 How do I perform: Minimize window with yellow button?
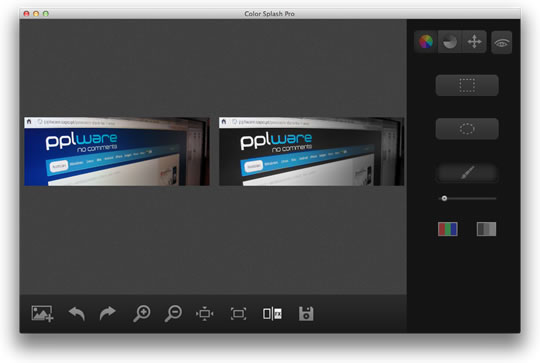pos(36,14)
